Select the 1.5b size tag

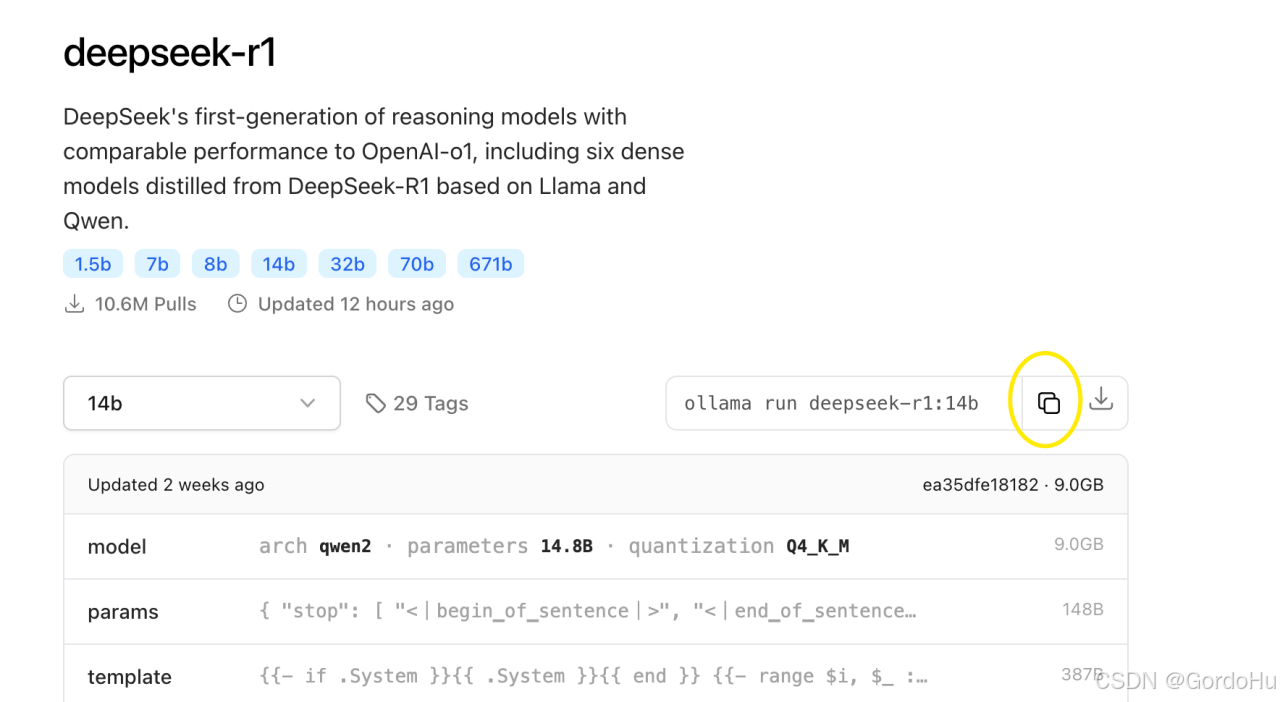click(93, 264)
